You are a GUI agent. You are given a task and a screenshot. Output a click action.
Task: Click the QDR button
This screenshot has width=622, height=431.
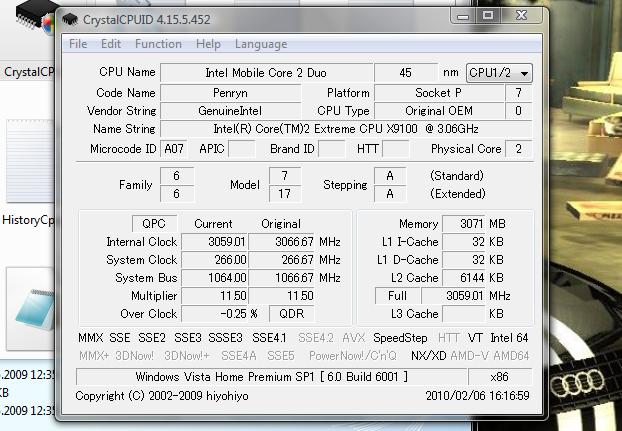(292, 314)
